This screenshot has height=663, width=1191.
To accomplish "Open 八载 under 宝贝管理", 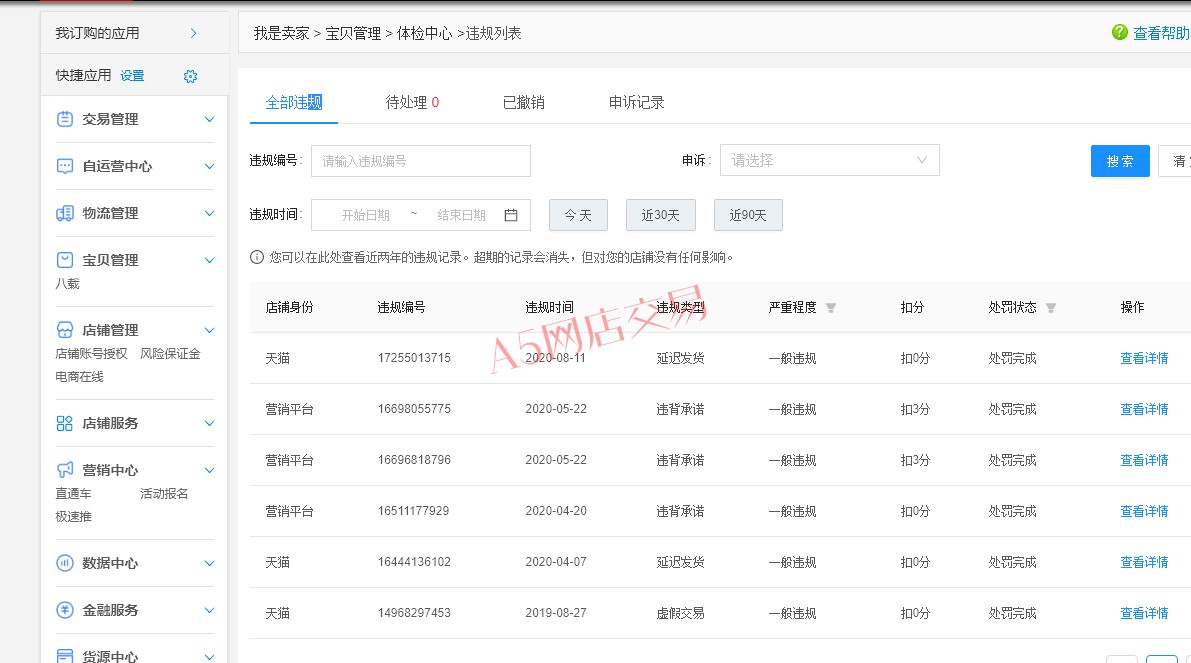I will 67,283.
